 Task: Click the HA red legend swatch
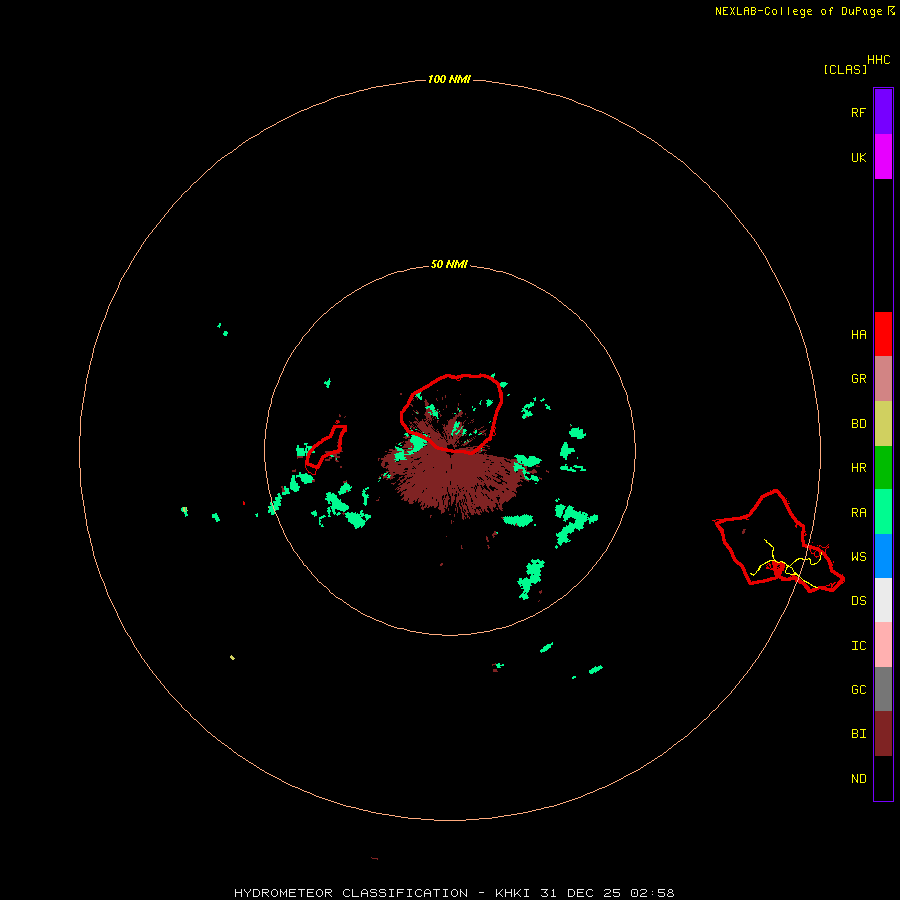[883, 334]
